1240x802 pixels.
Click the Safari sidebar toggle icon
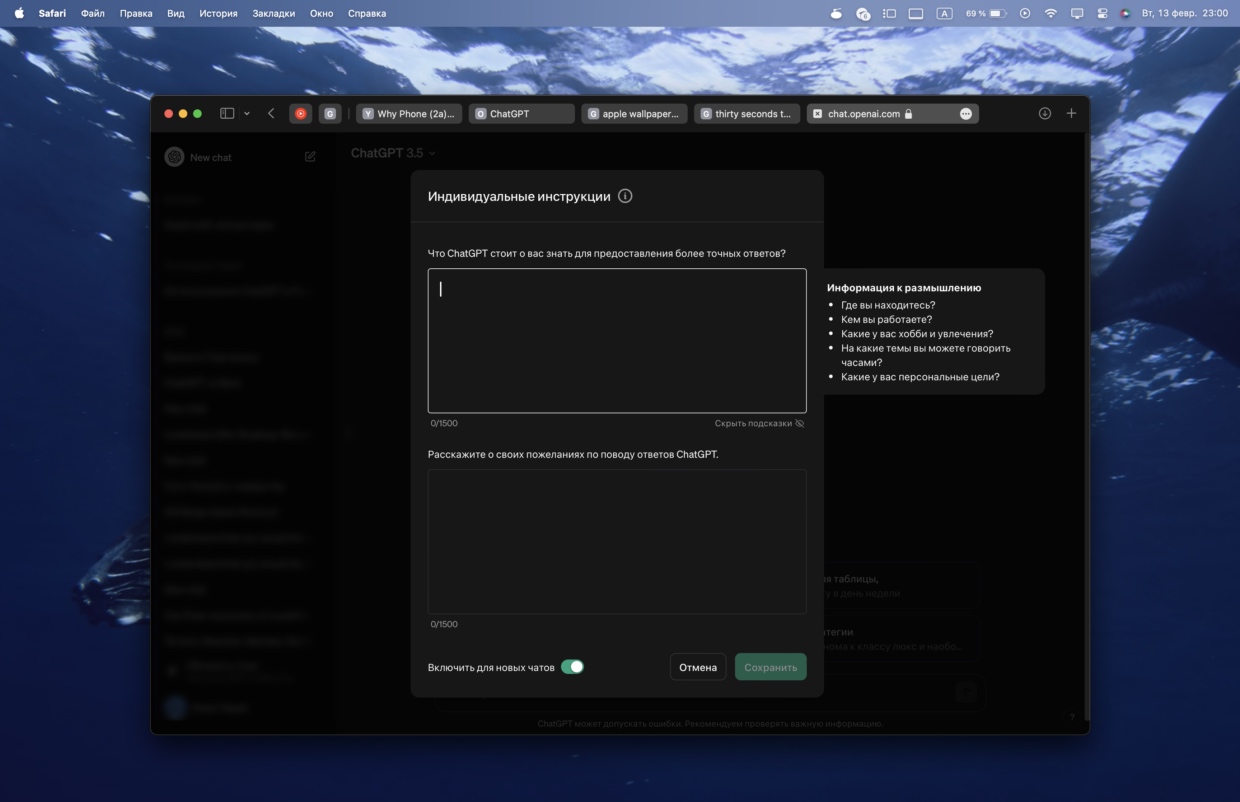coord(227,114)
